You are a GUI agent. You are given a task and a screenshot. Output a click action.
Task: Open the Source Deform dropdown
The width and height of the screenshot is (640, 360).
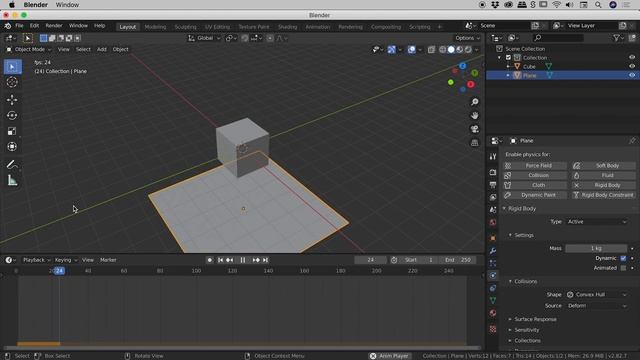pos(597,306)
